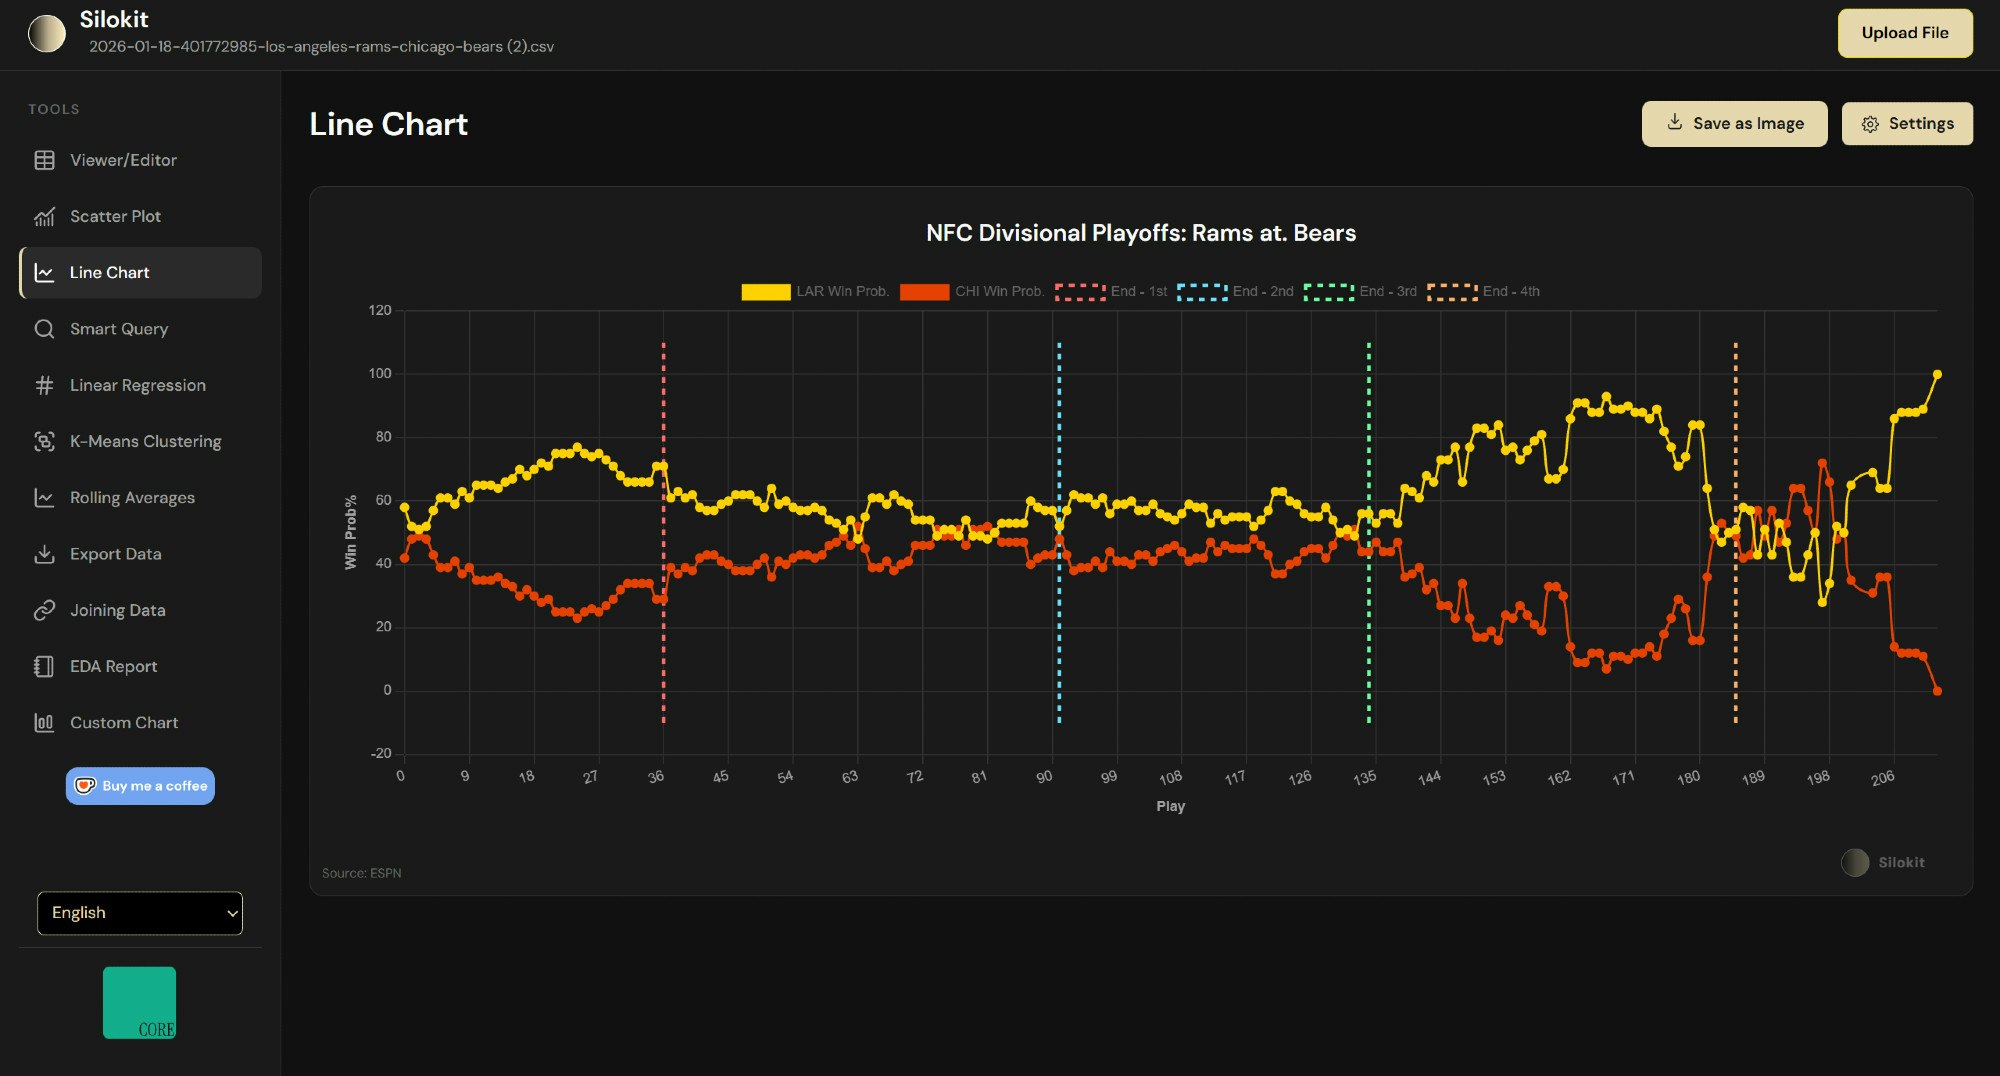Click the Line Chart icon in sidebar
Screen dimensions: 2000x1076
(x=44, y=272)
